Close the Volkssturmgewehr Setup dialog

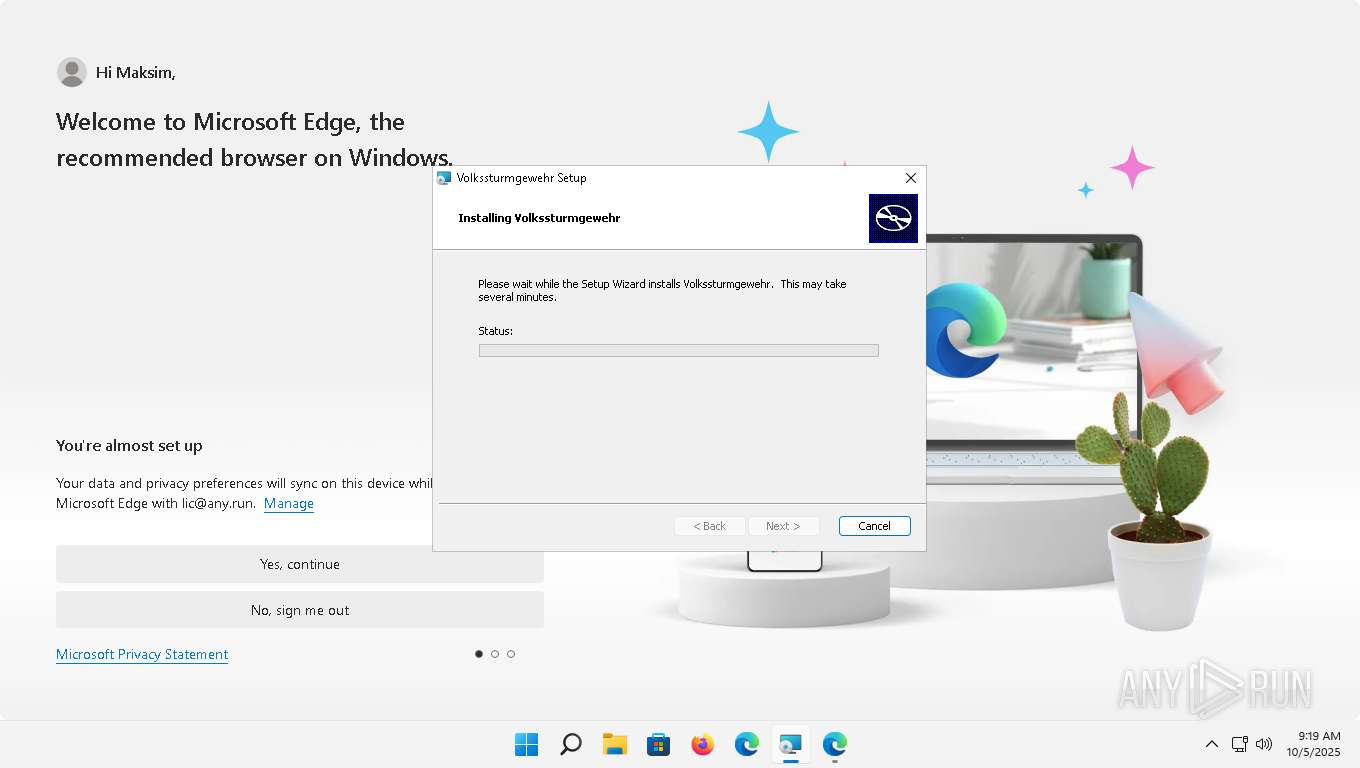point(910,178)
